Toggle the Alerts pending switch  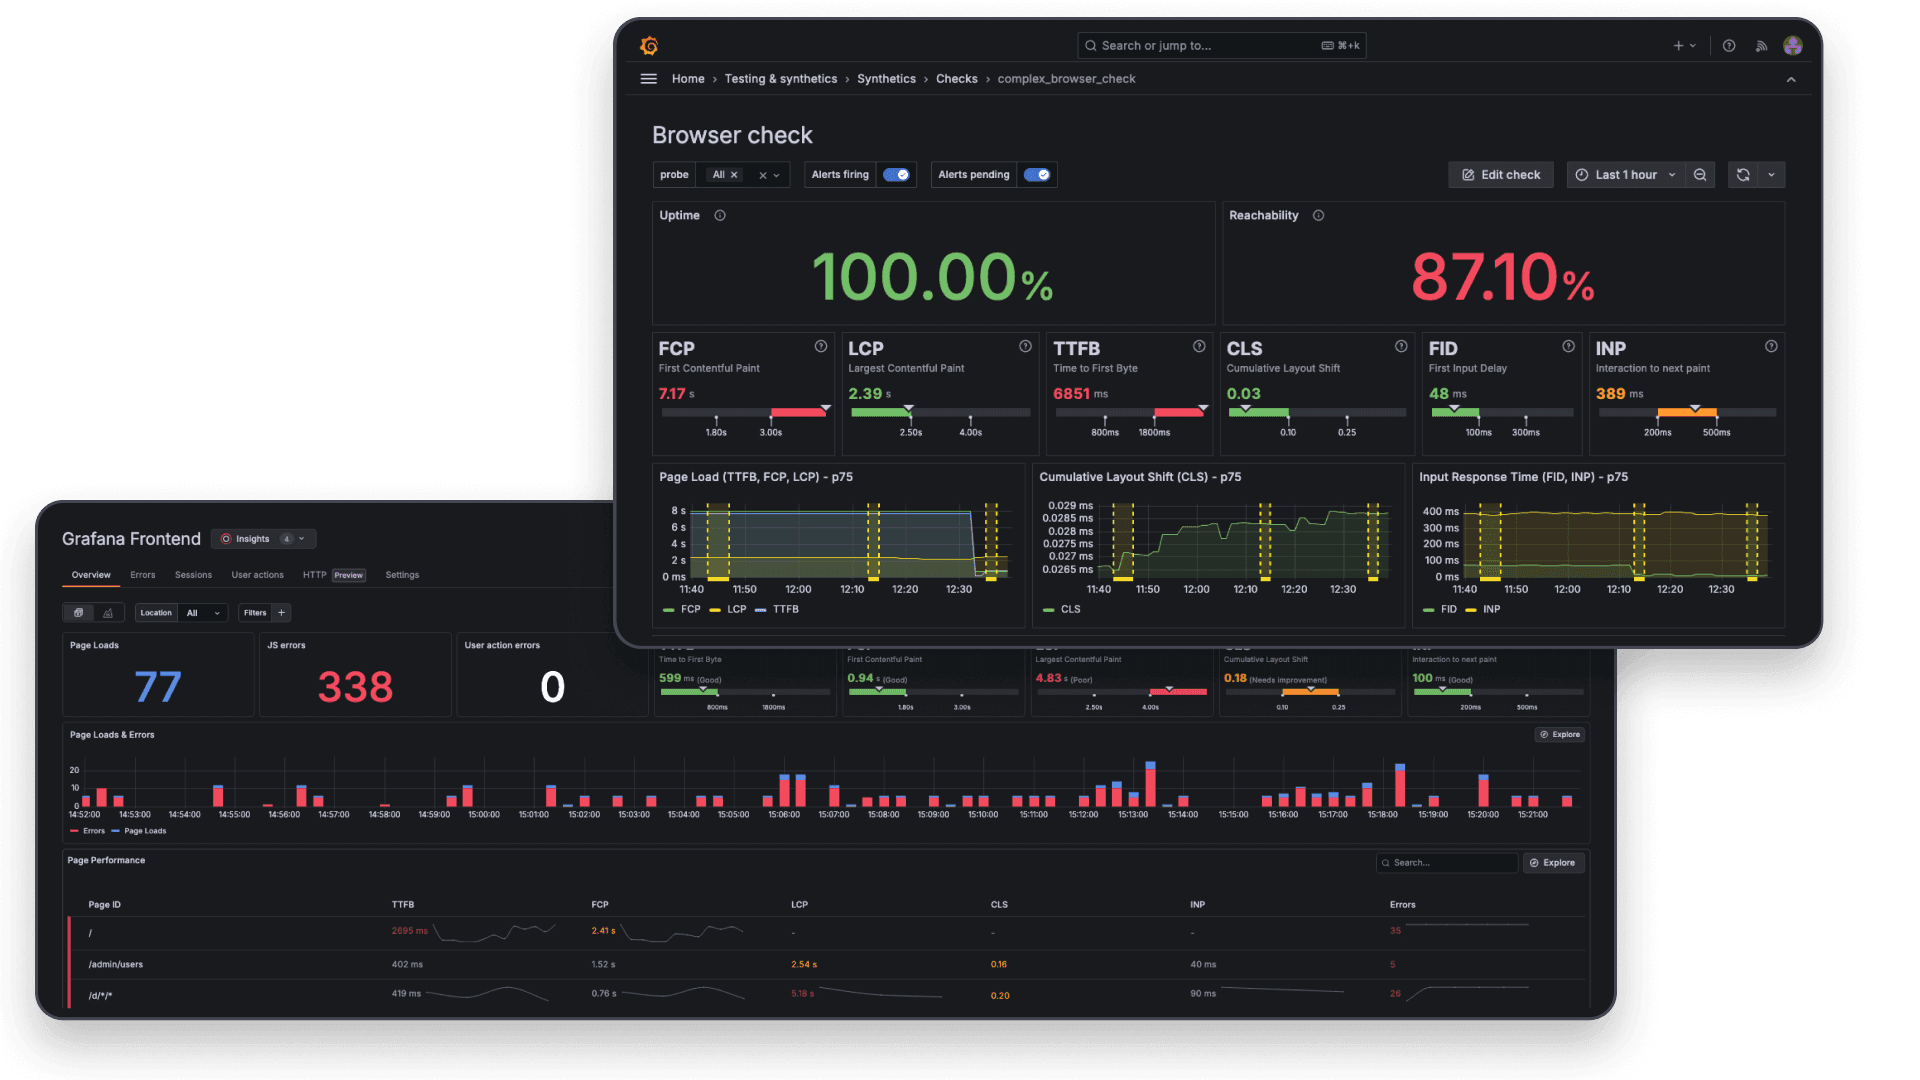point(1037,175)
